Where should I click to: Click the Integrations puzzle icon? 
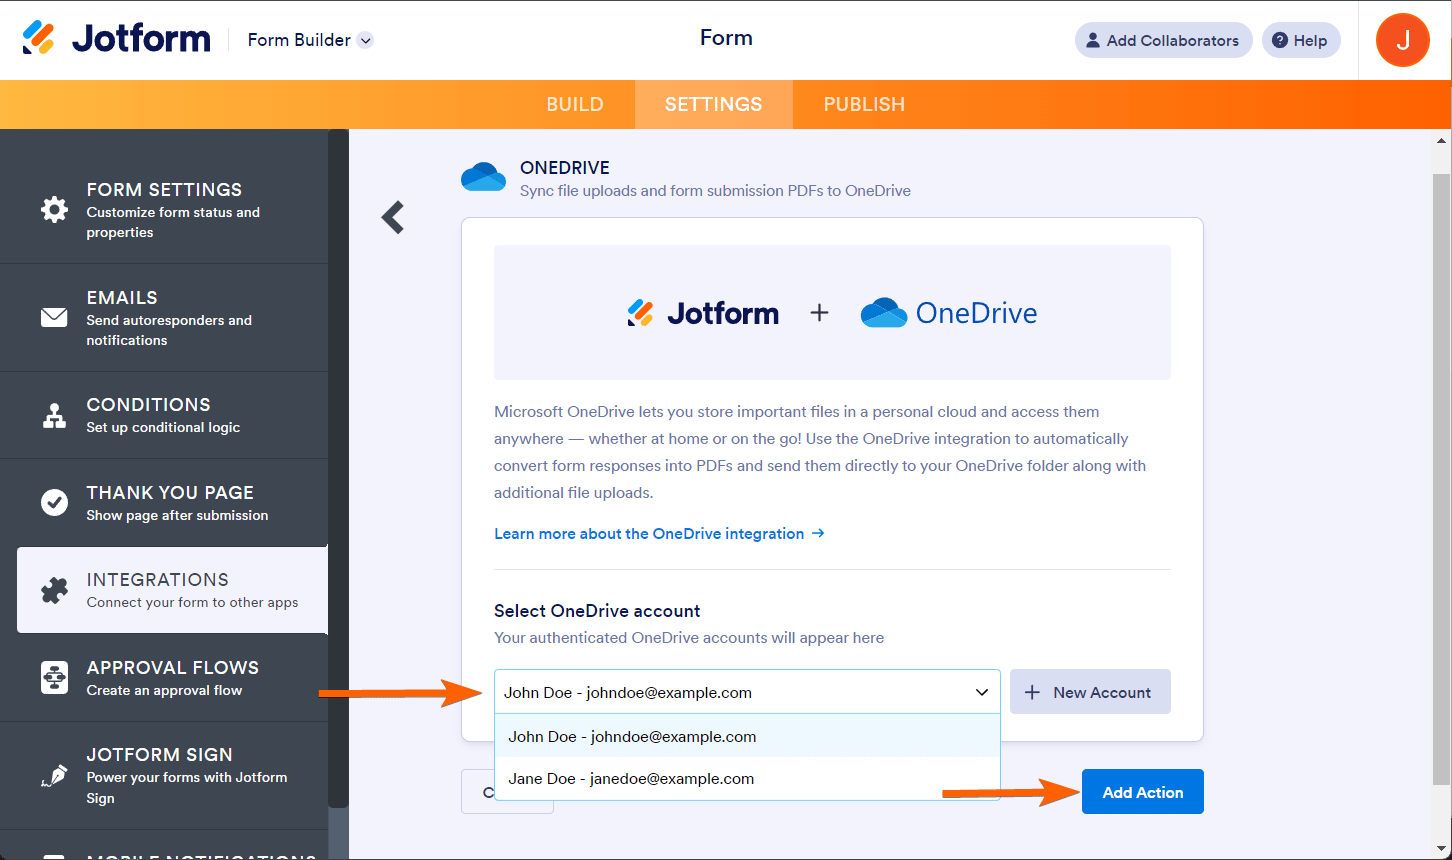tap(54, 590)
